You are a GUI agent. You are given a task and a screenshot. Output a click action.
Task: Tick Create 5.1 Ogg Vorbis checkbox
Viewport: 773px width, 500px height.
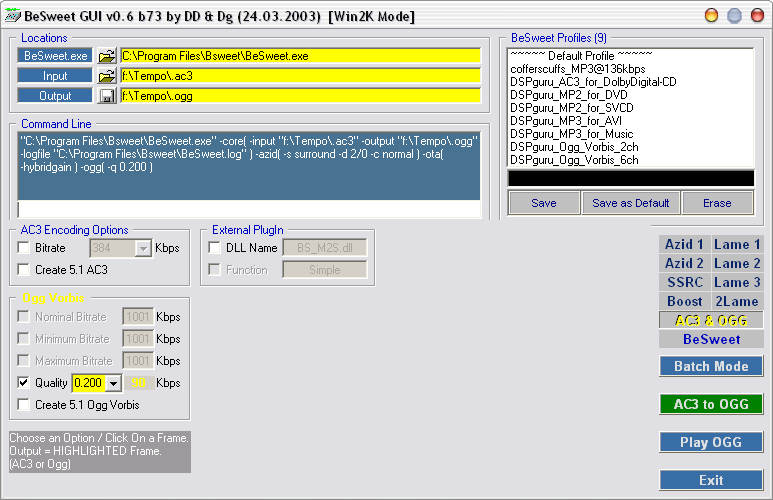[x=23, y=404]
